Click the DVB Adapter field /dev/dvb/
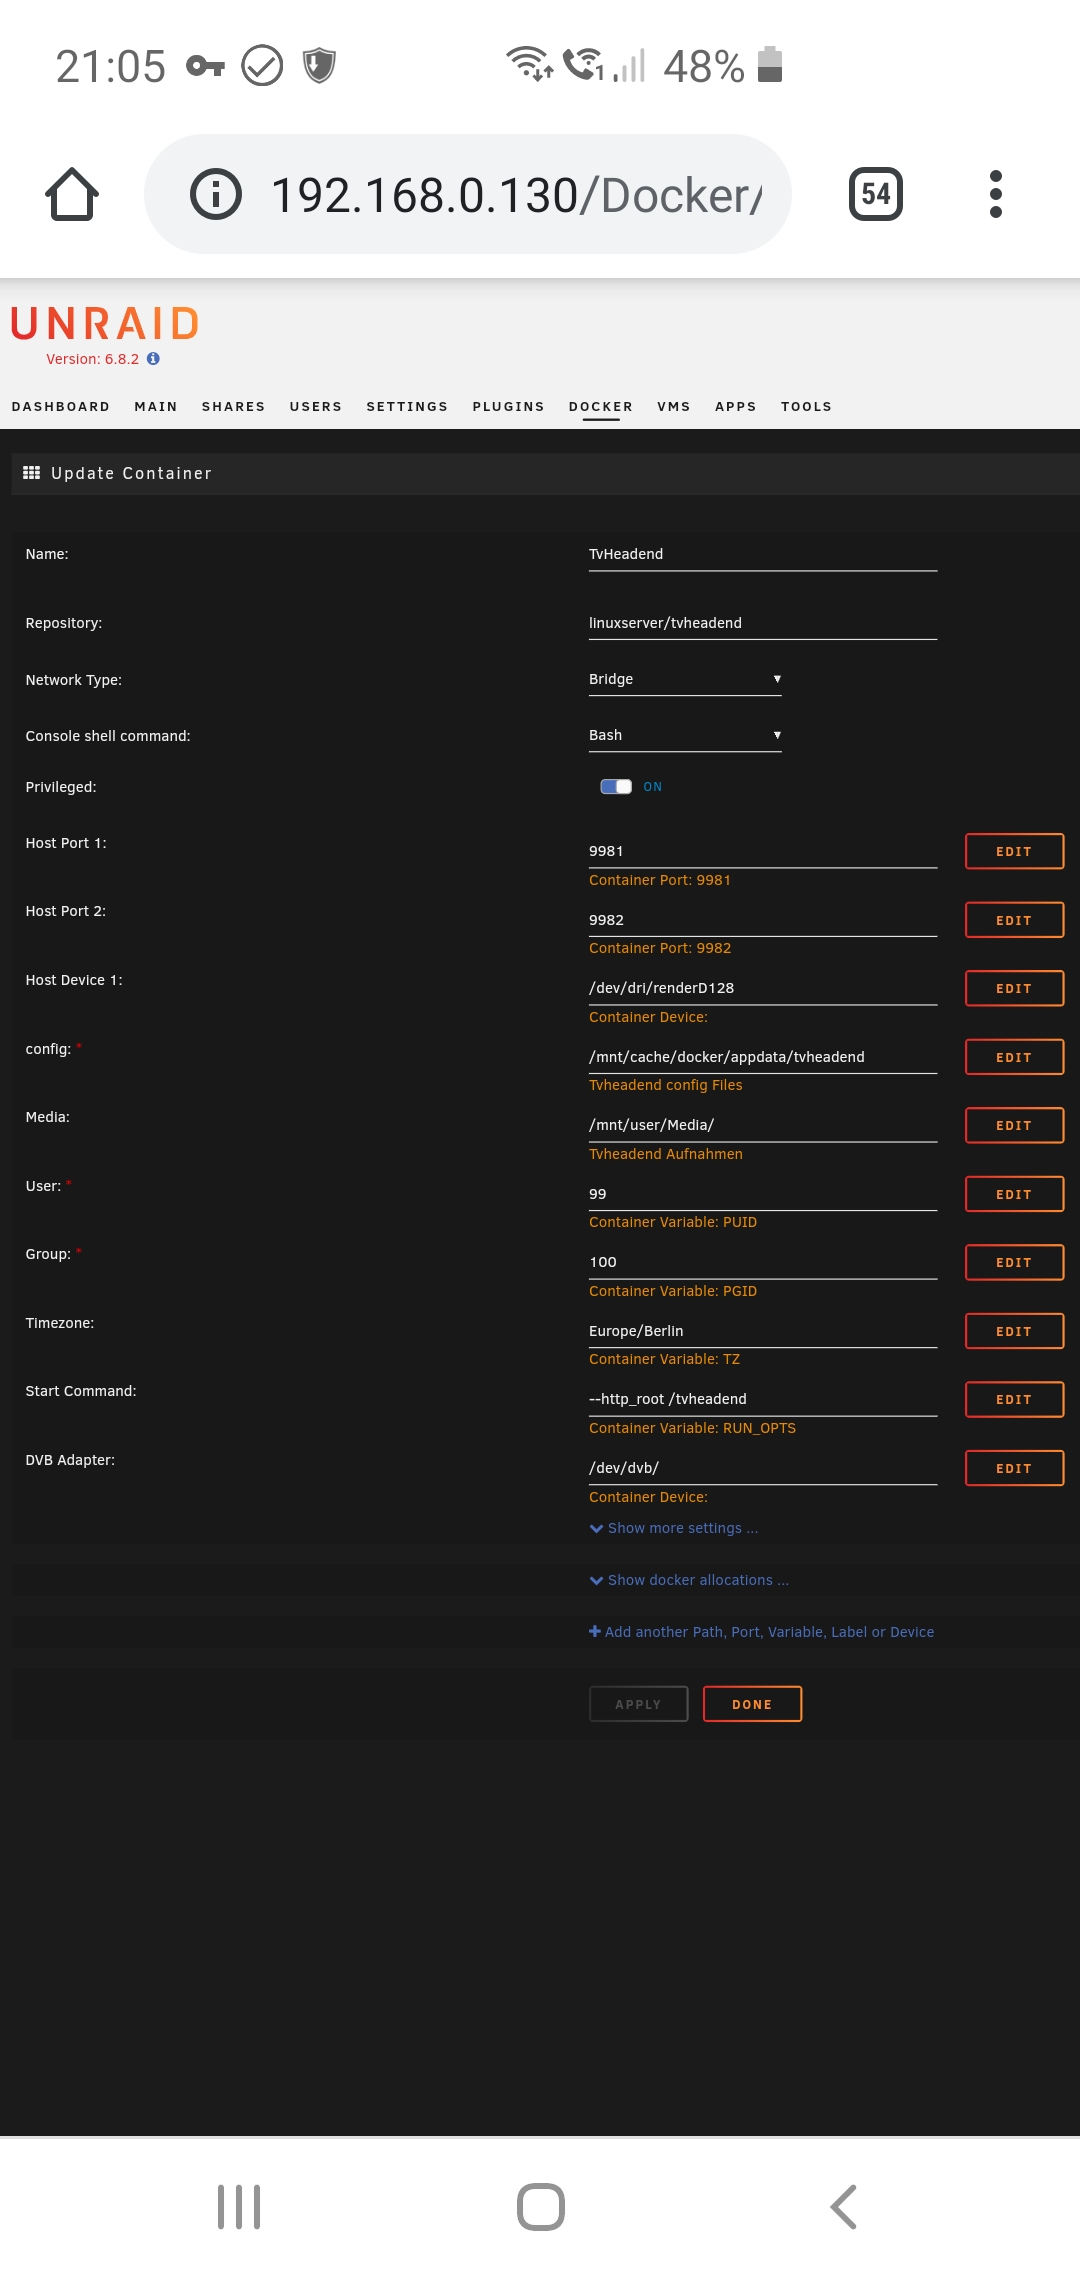The height and width of the screenshot is (2280, 1080). tap(763, 1468)
